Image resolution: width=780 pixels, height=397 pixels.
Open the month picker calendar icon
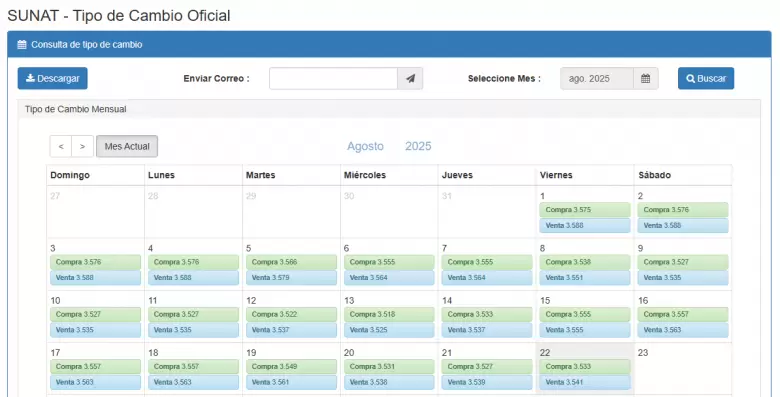[x=646, y=79]
